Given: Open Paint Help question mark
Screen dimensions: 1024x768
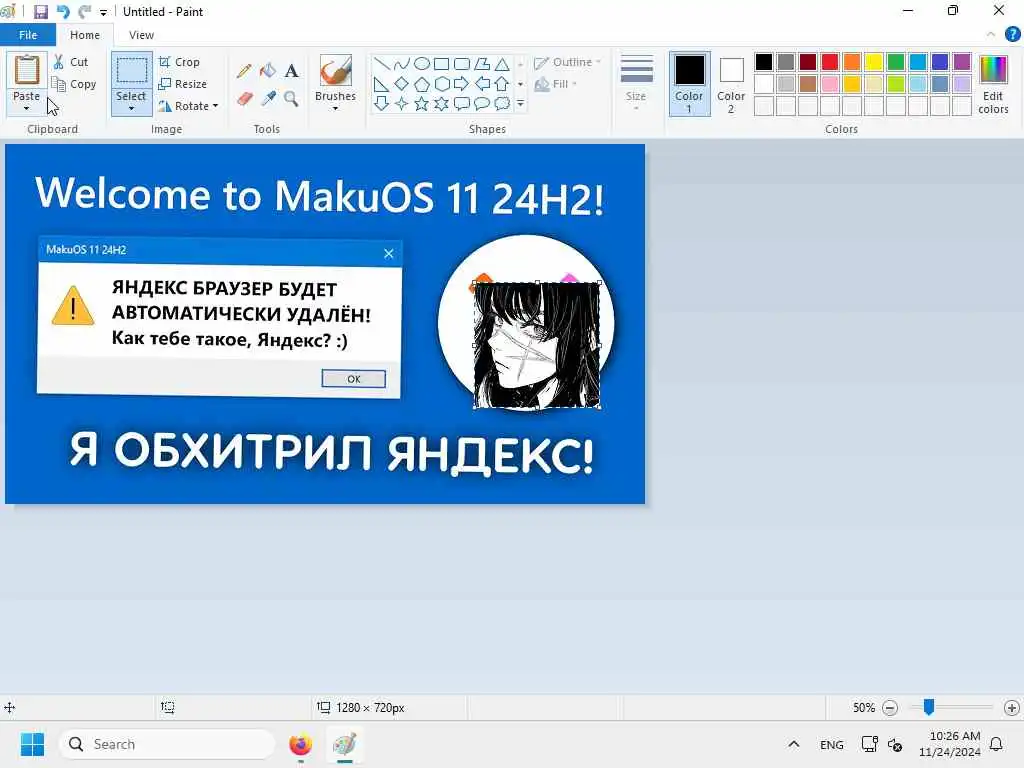Looking at the screenshot, I should (1012, 35).
